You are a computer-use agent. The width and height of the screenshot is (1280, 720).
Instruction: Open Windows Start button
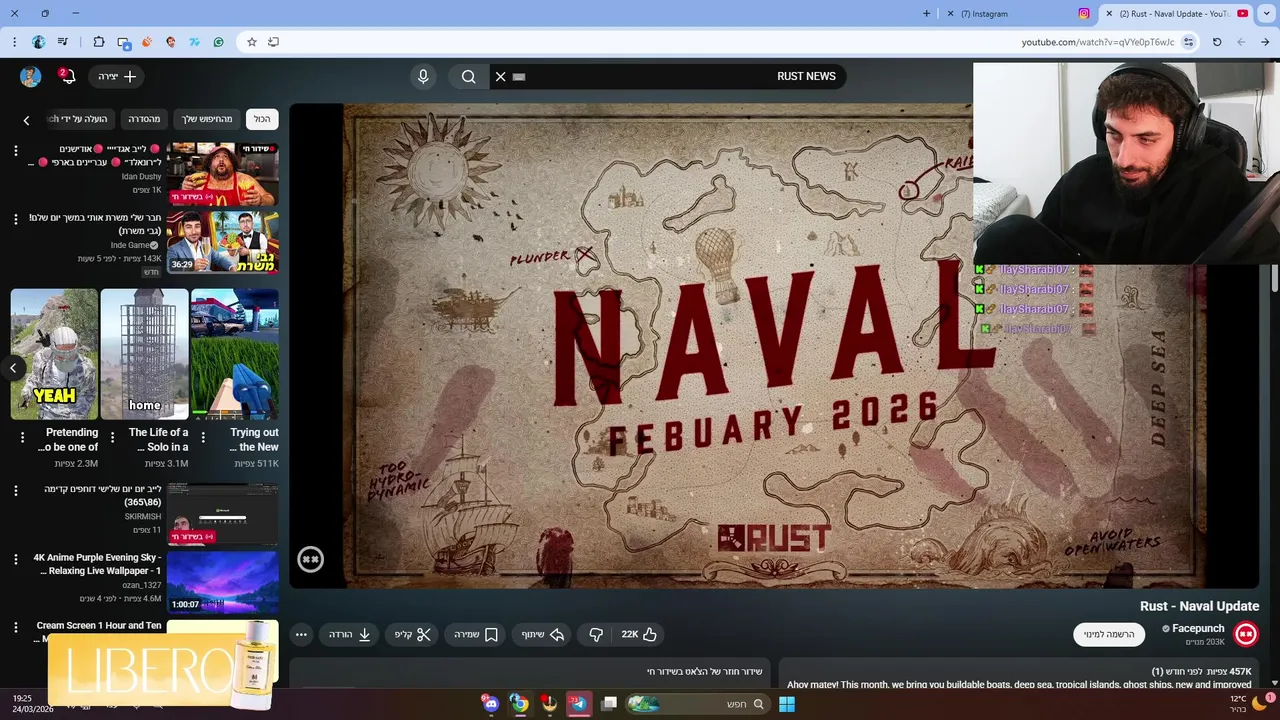[787, 704]
